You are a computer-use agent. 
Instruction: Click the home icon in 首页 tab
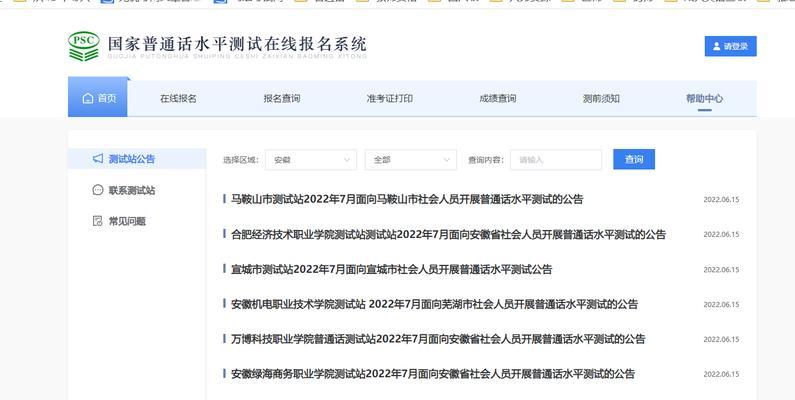88,98
